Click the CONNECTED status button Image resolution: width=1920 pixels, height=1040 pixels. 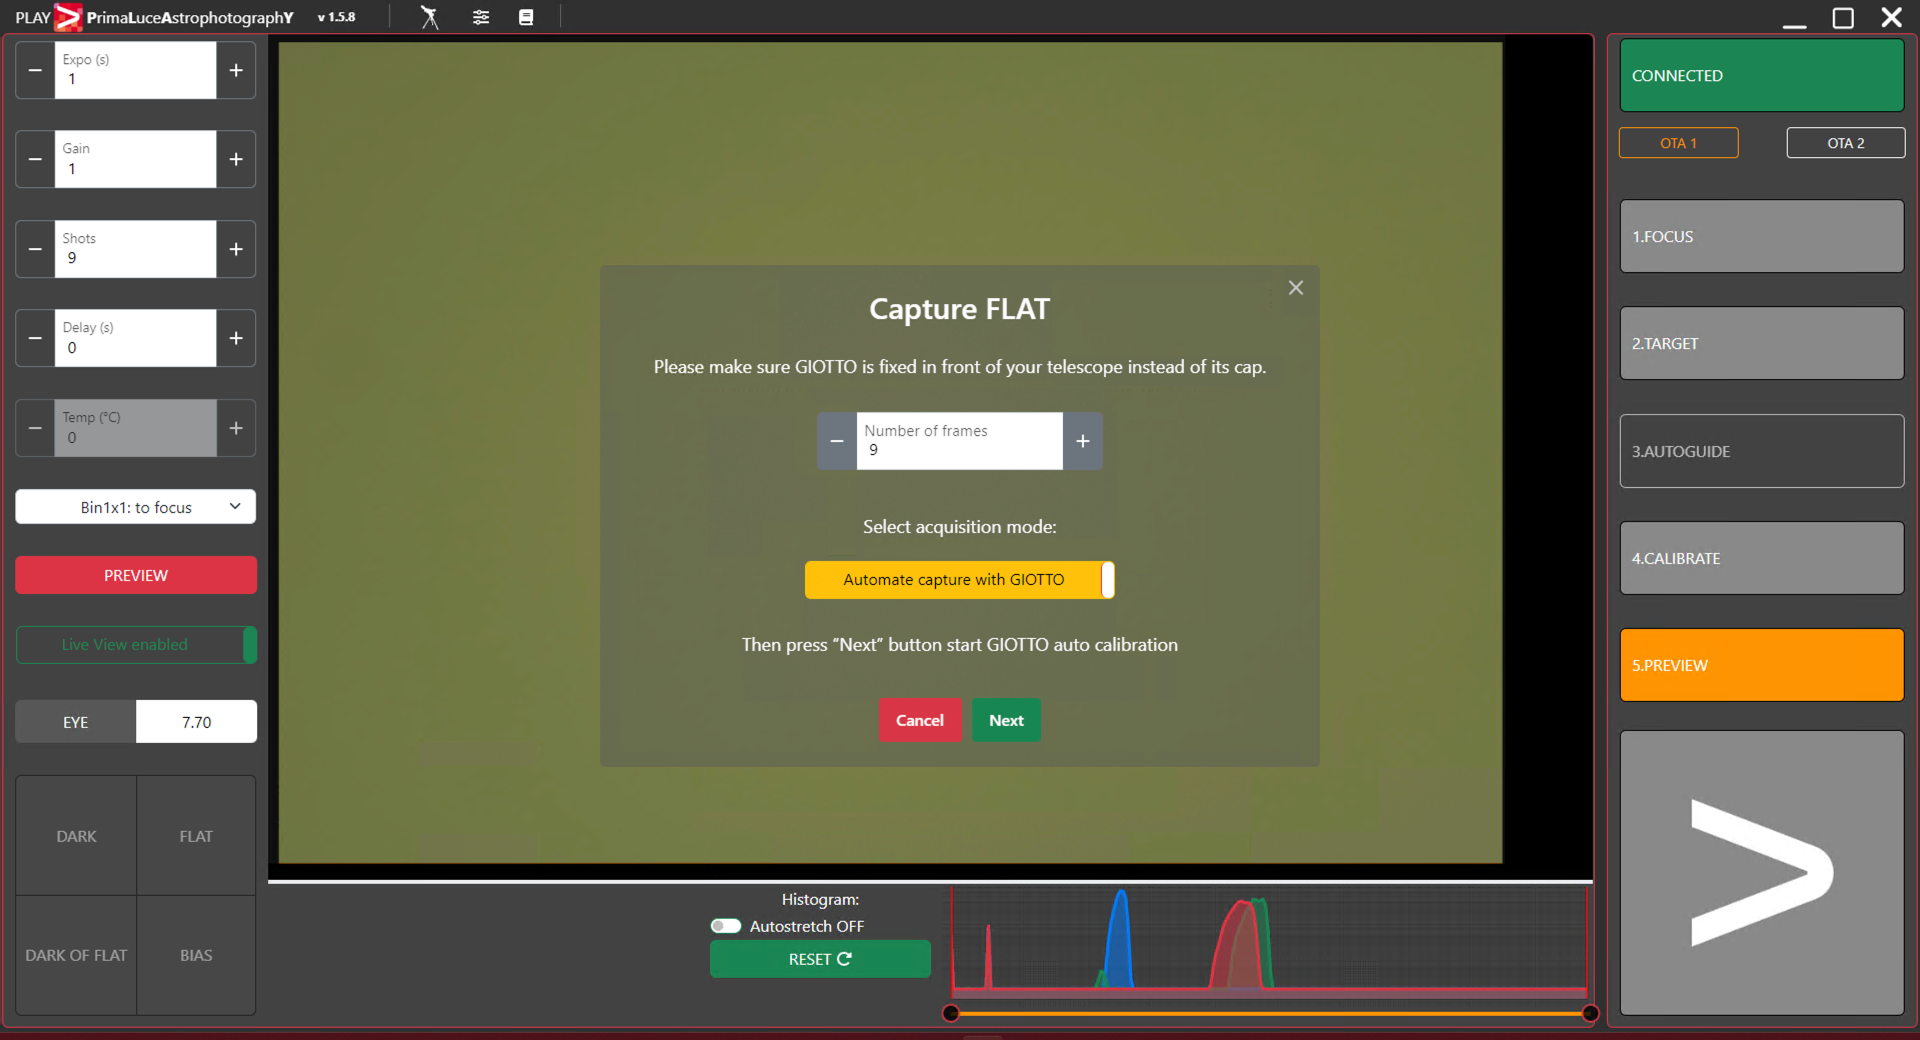1762,76
